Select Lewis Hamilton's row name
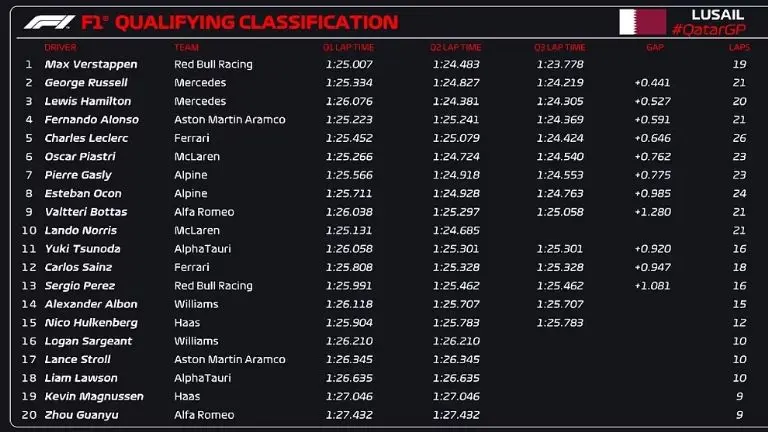Screen dimensions: 768x432 [88, 101]
